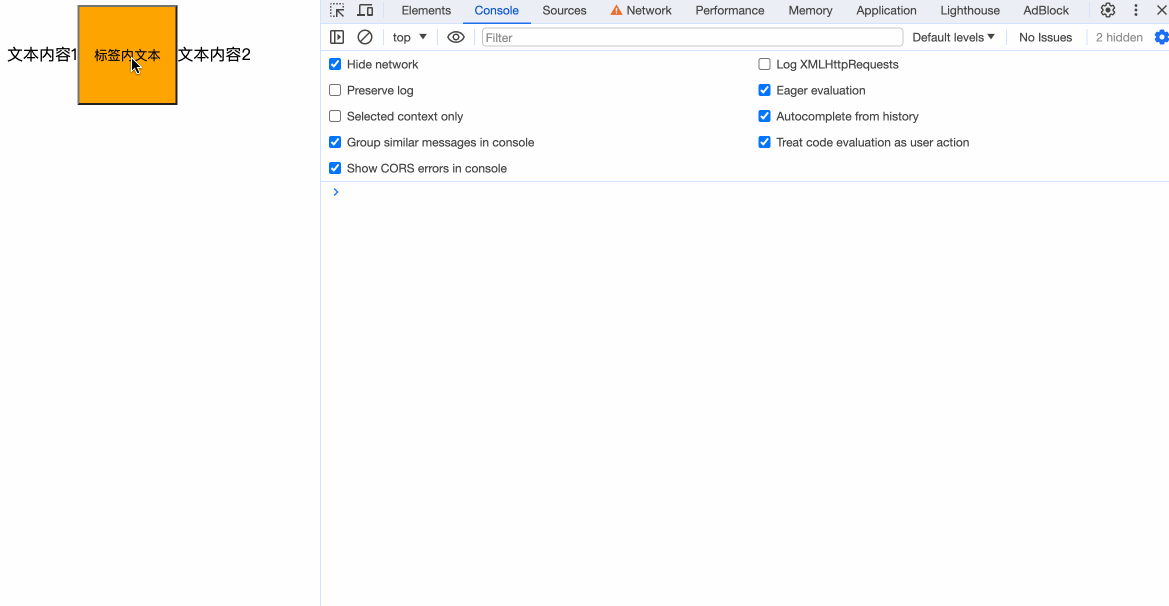Viewport: 1169px width, 606px height.
Task: Switch to the Elements tab
Action: point(426,11)
